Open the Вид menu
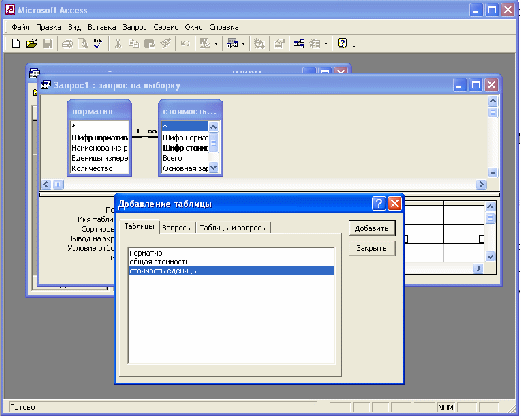Viewport: 521px width, 419px height. (75, 27)
